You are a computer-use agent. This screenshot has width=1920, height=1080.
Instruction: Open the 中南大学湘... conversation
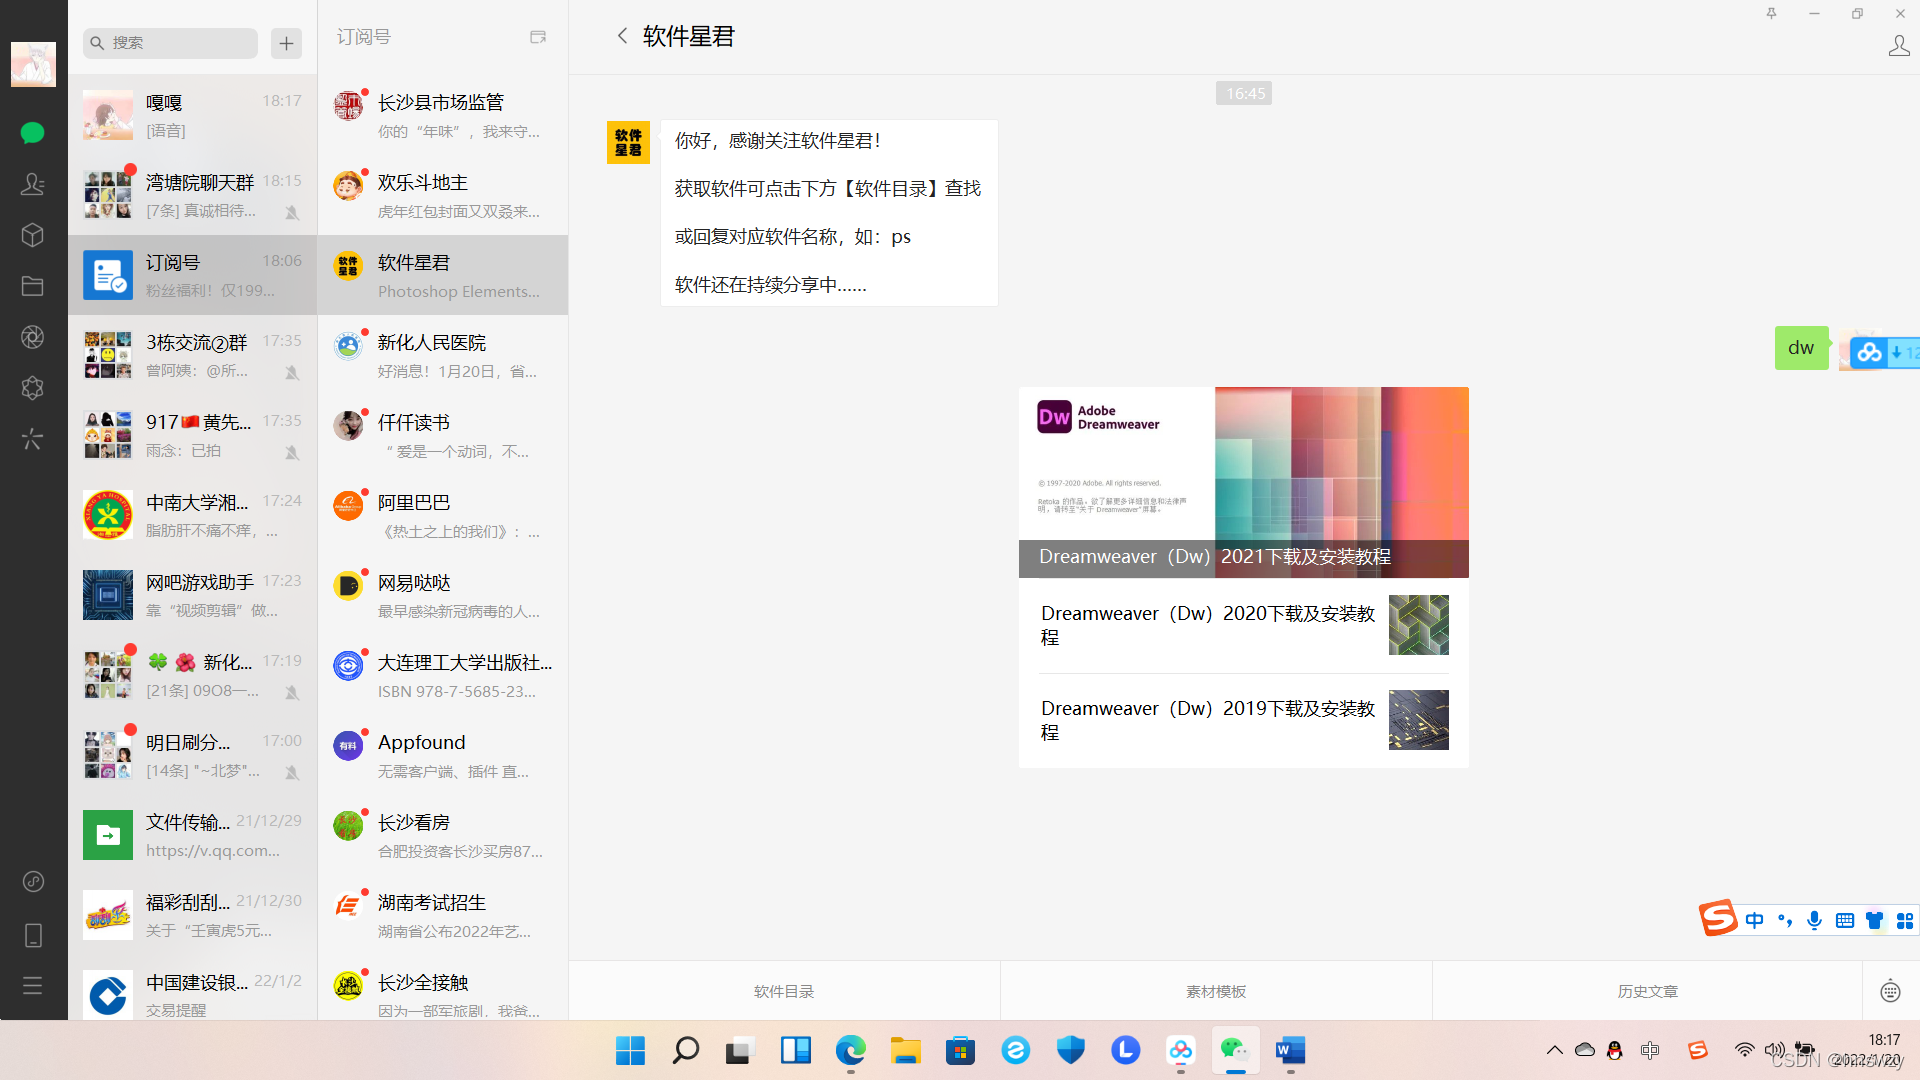click(193, 515)
